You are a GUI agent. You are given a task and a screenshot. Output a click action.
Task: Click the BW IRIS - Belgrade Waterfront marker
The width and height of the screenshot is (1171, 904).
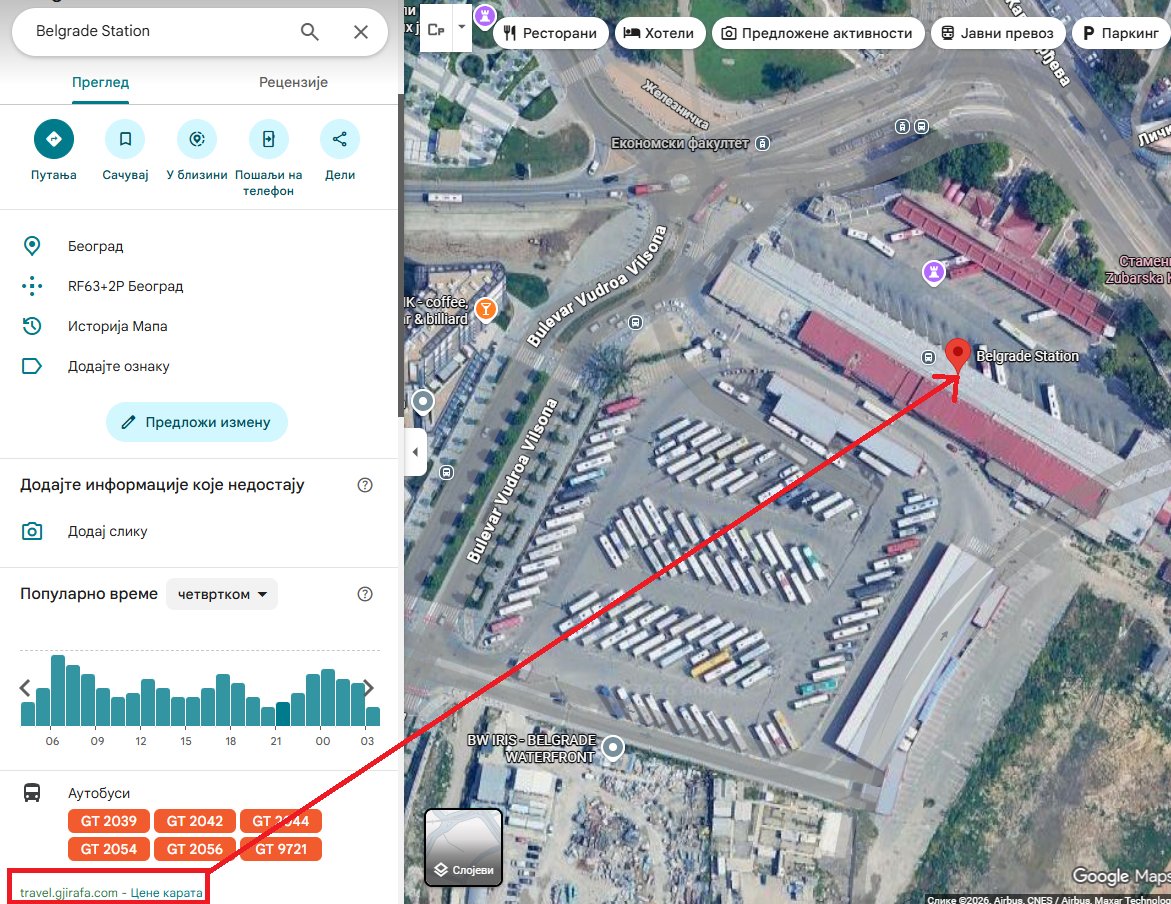click(x=613, y=747)
